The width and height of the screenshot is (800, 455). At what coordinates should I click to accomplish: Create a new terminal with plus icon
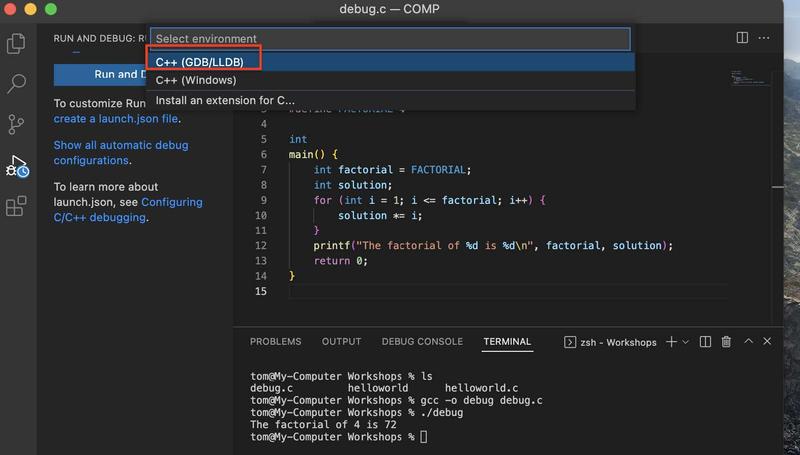point(671,342)
